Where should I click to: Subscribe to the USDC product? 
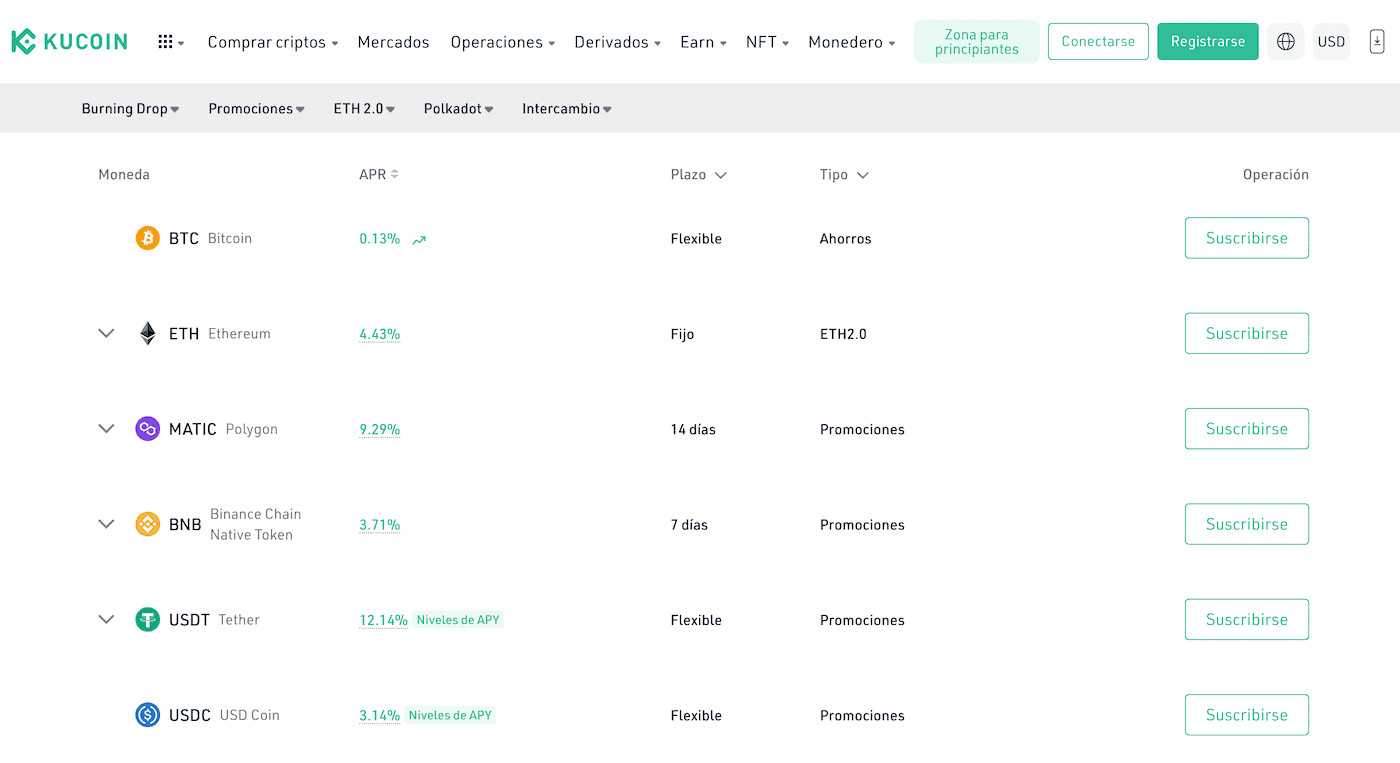(1247, 715)
